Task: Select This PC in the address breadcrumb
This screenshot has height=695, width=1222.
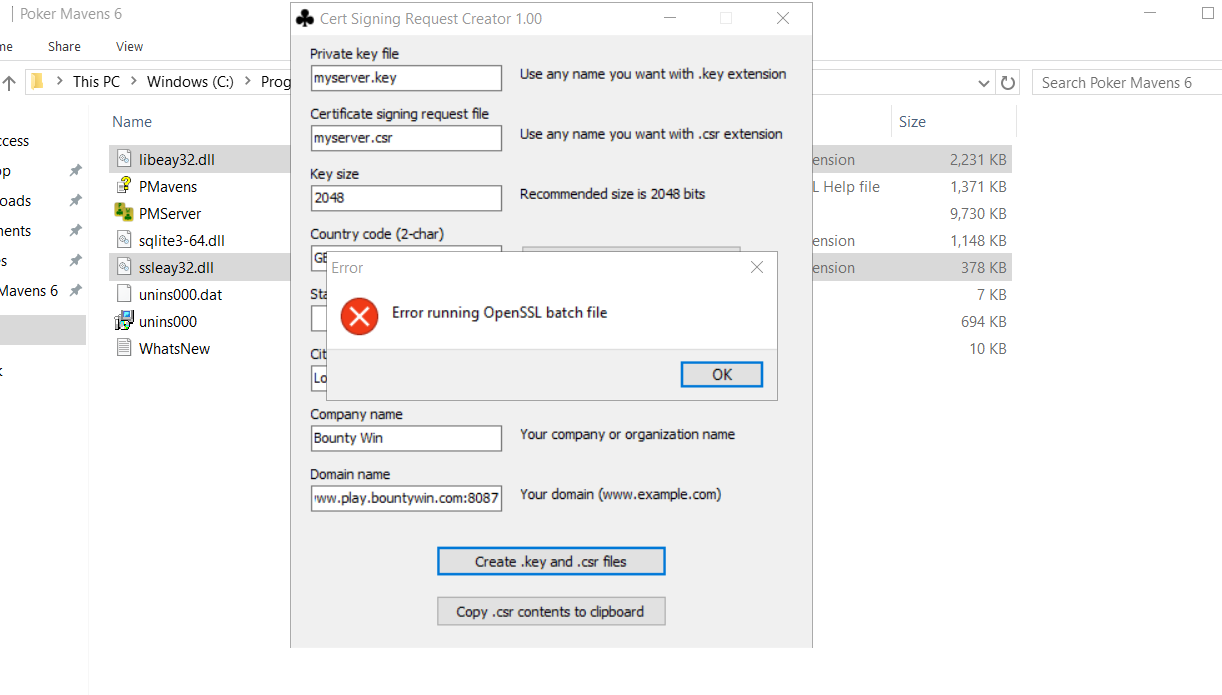Action: click(96, 82)
